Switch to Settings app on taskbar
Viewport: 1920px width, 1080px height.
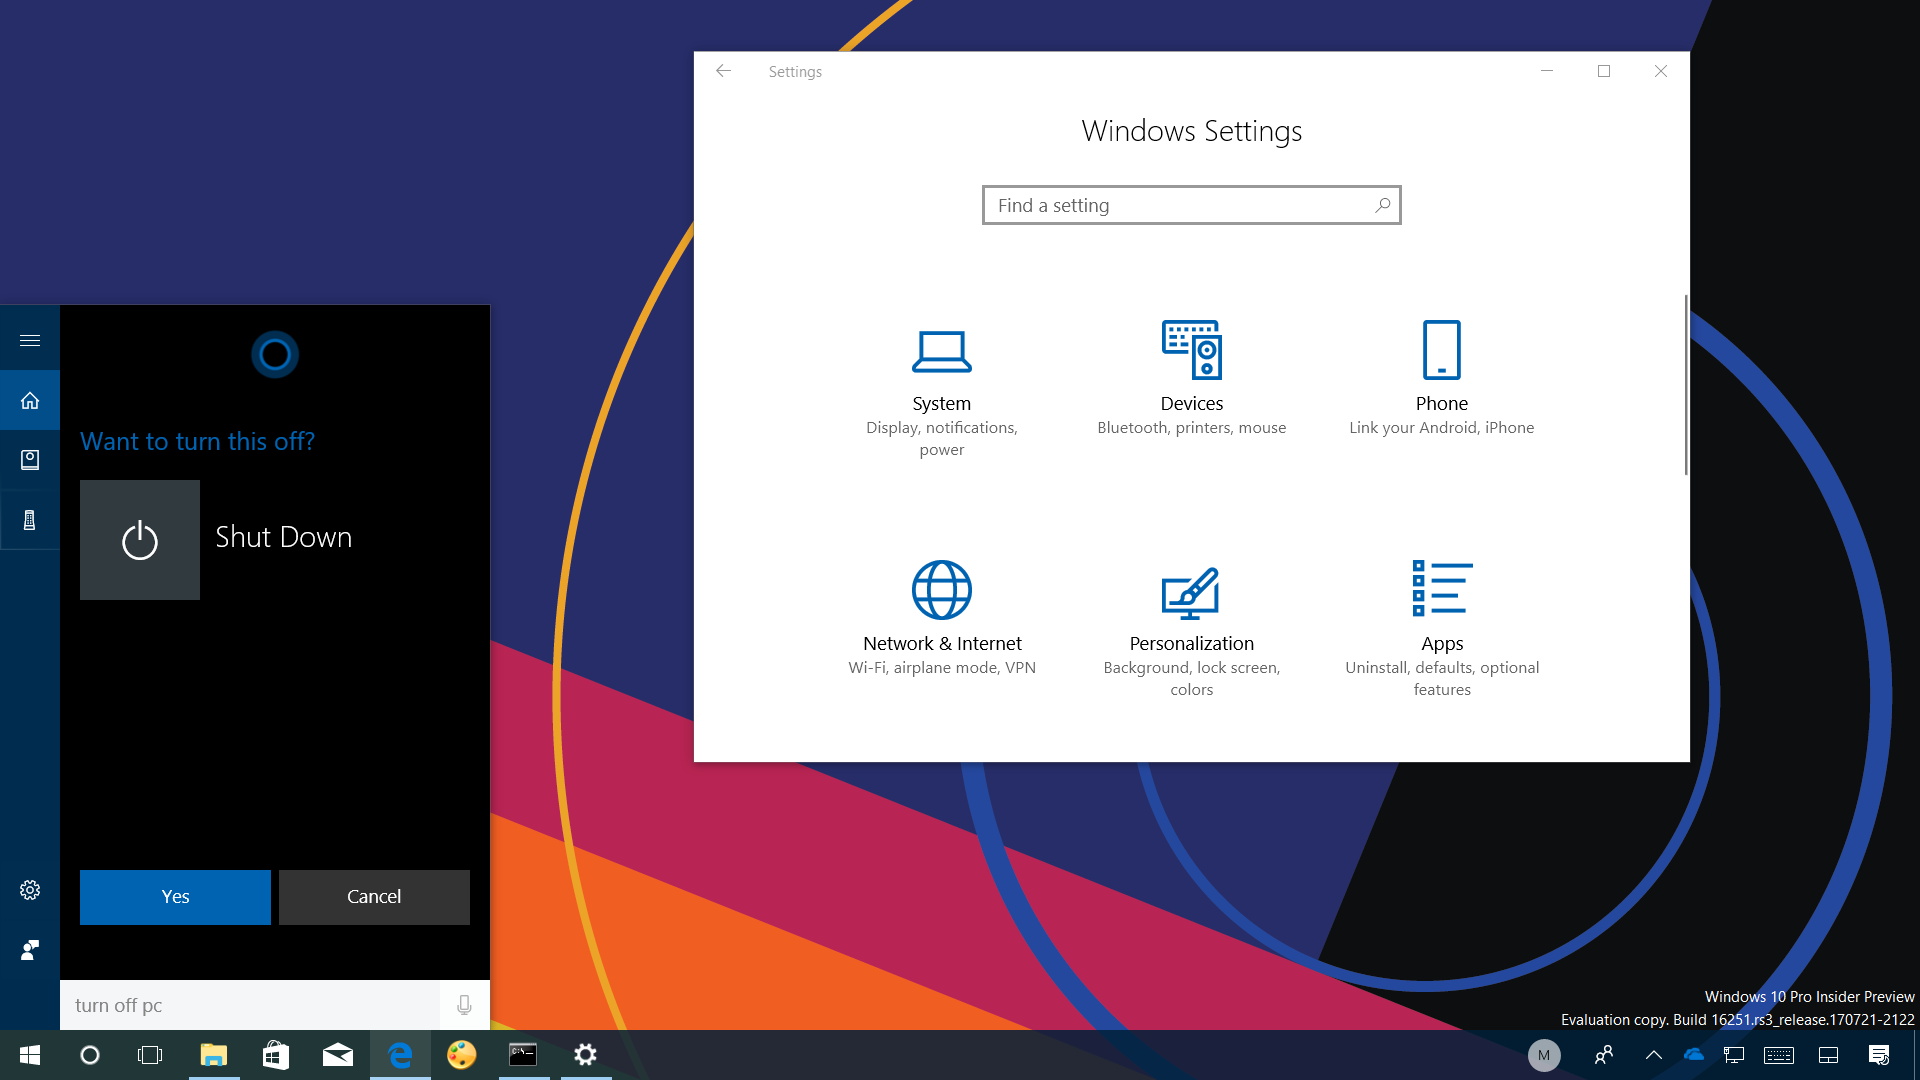[x=585, y=1055]
